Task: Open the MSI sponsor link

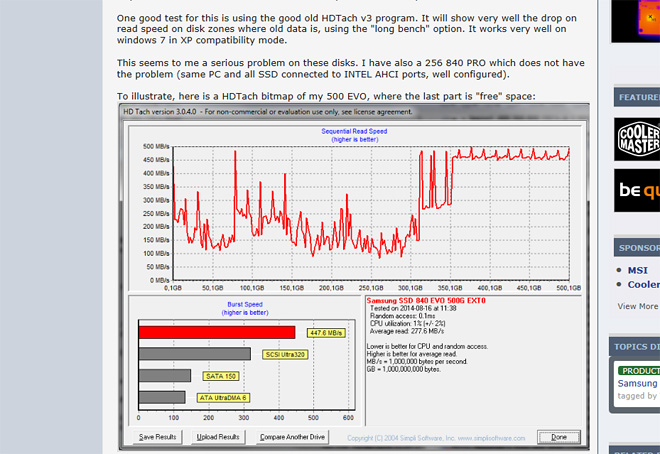Action: pyautogui.click(x=637, y=270)
